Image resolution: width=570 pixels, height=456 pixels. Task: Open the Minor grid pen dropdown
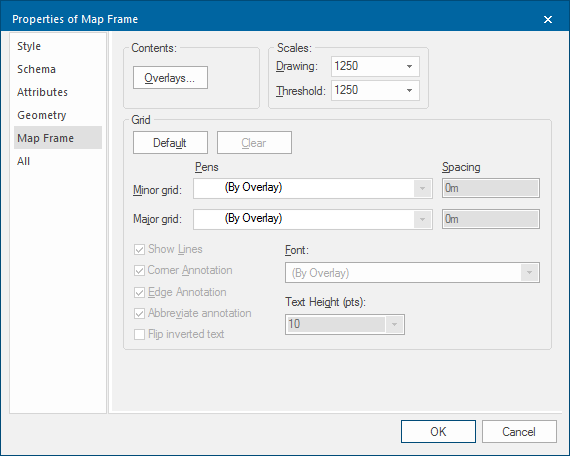422,188
